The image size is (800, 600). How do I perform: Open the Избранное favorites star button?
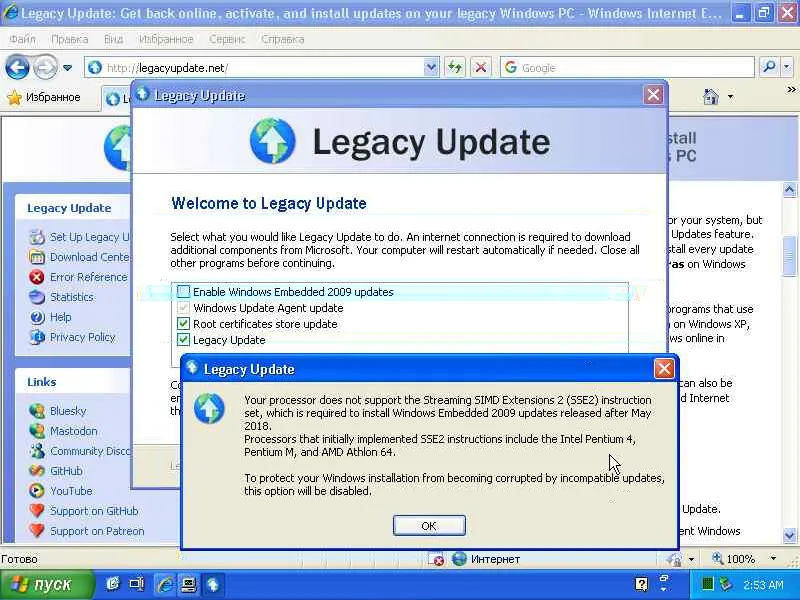coord(44,97)
